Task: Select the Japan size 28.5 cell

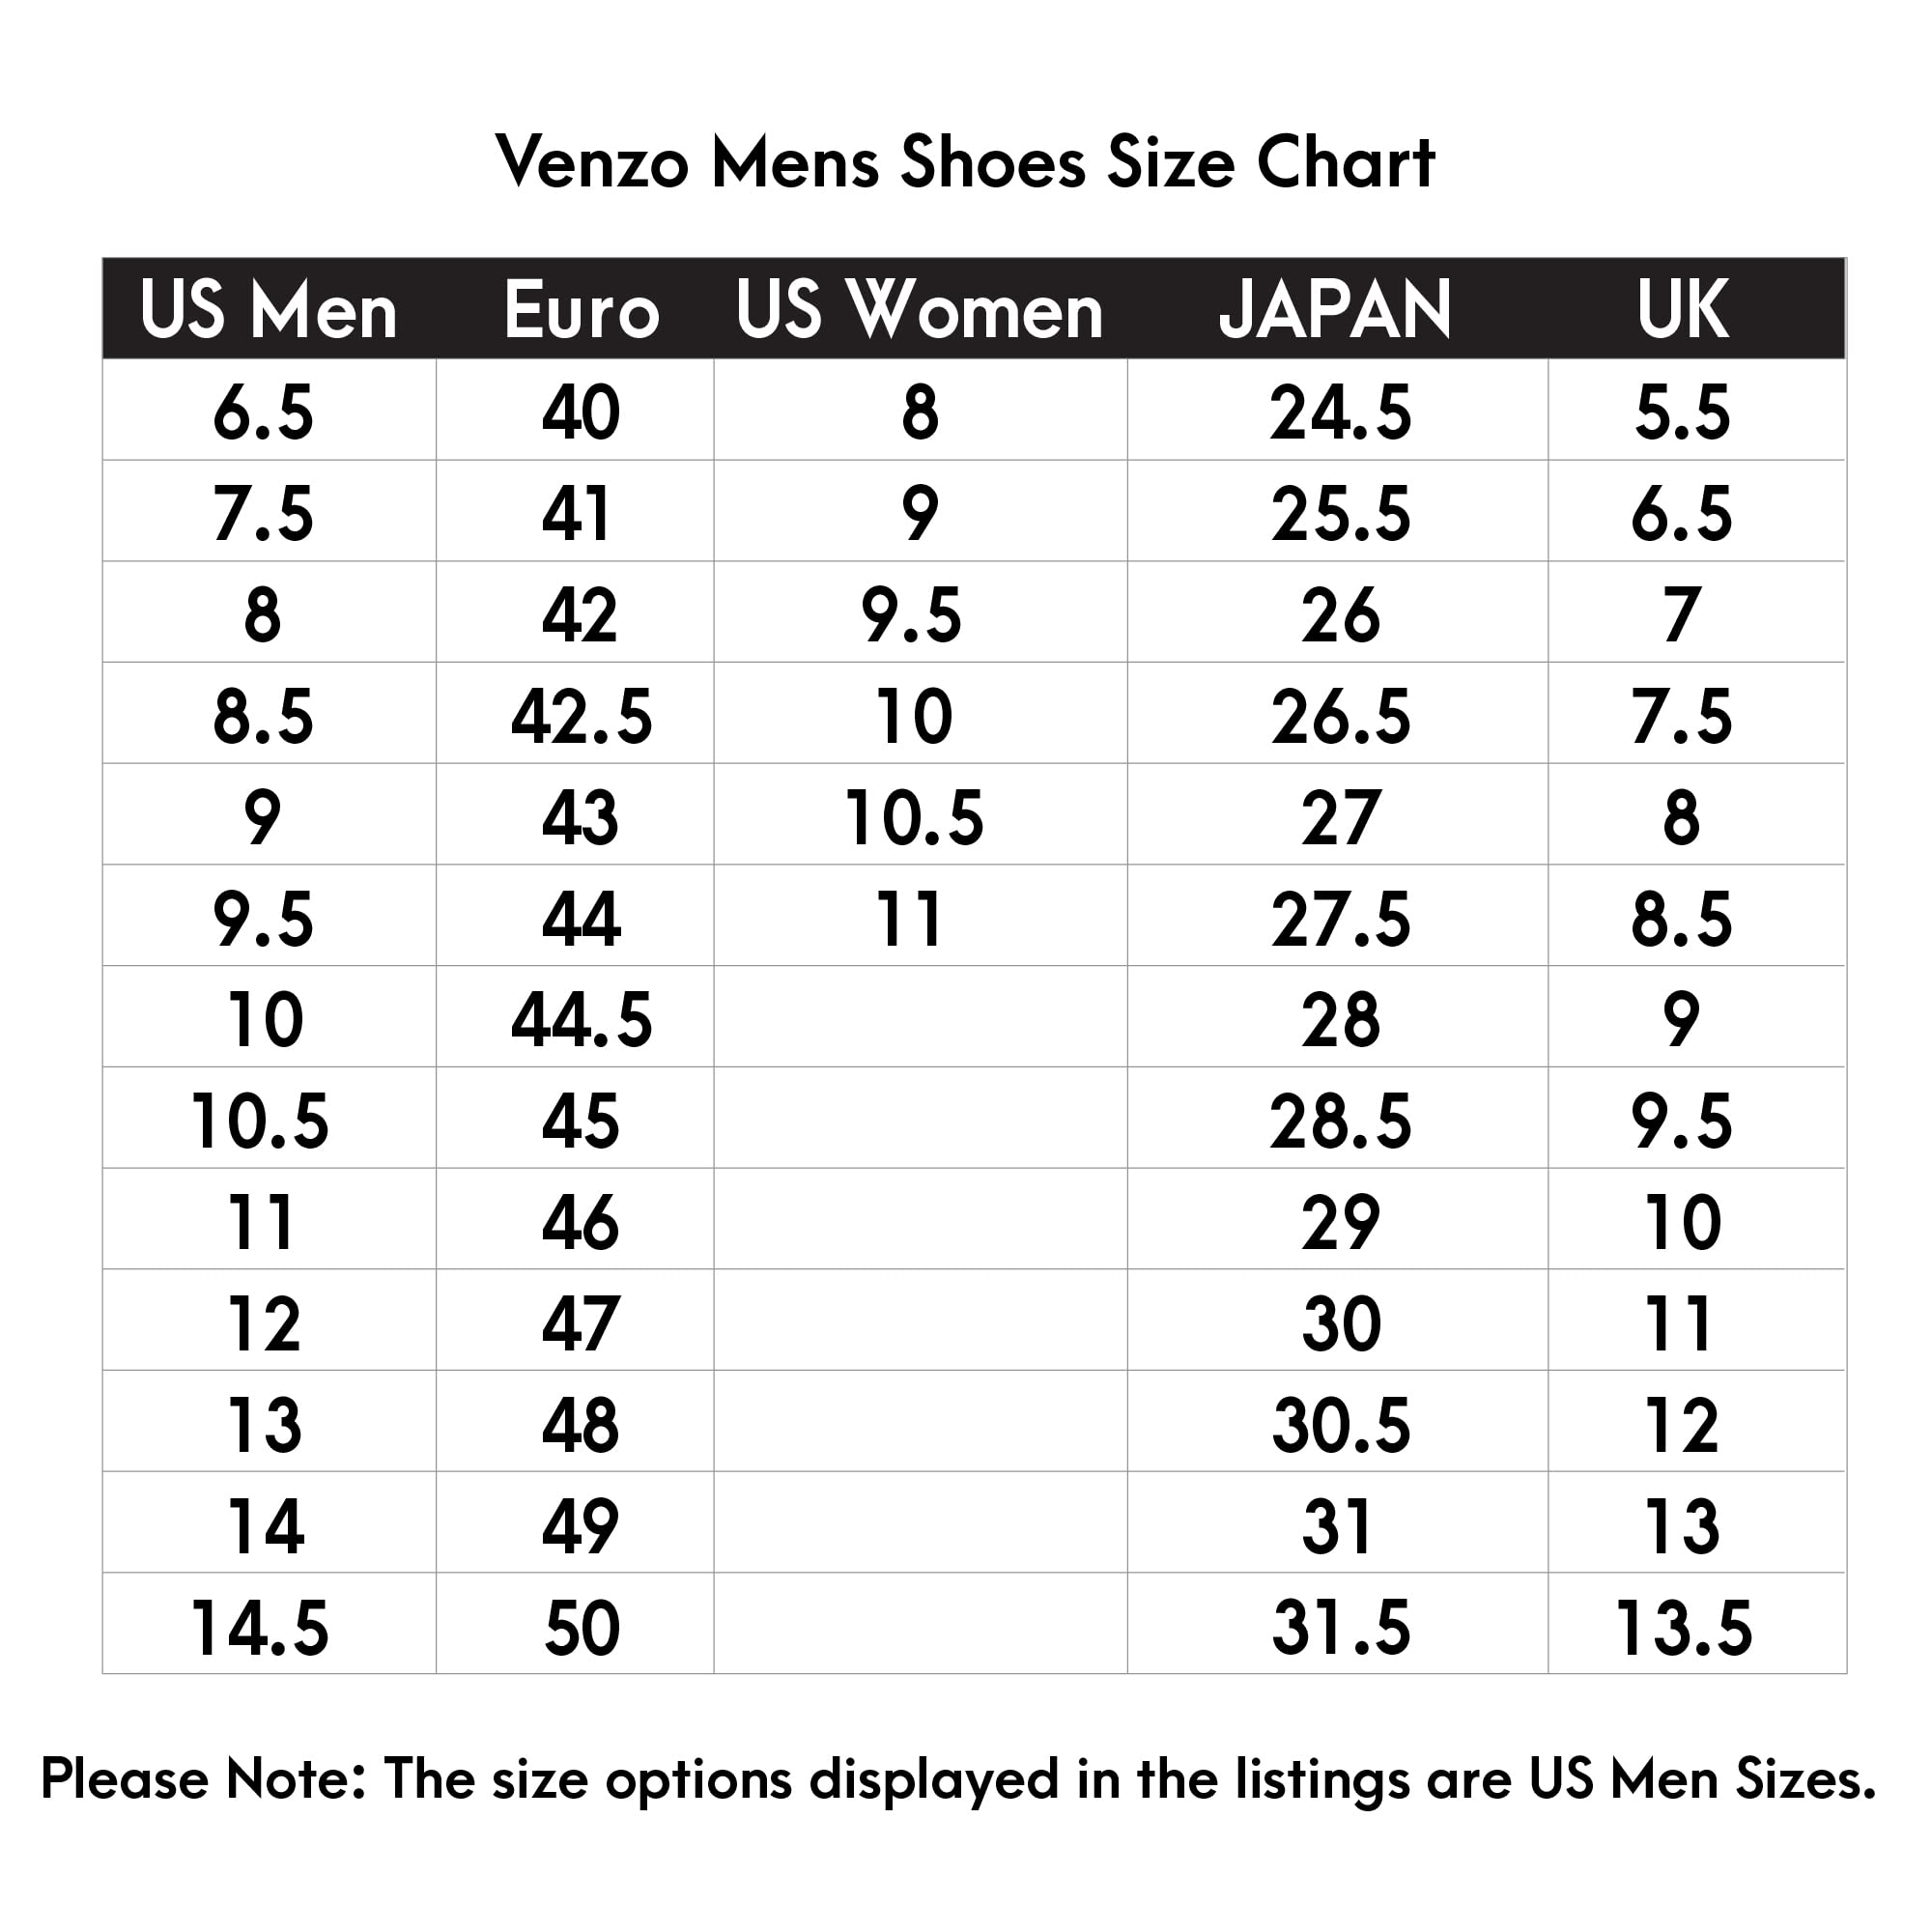Action: [x=1340, y=1121]
